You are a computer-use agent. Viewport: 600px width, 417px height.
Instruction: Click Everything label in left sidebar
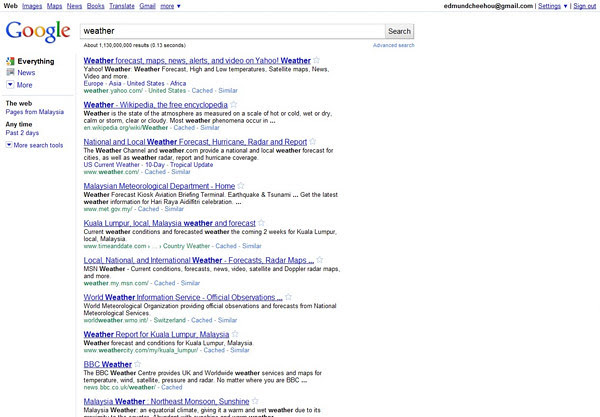click(36, 61)
